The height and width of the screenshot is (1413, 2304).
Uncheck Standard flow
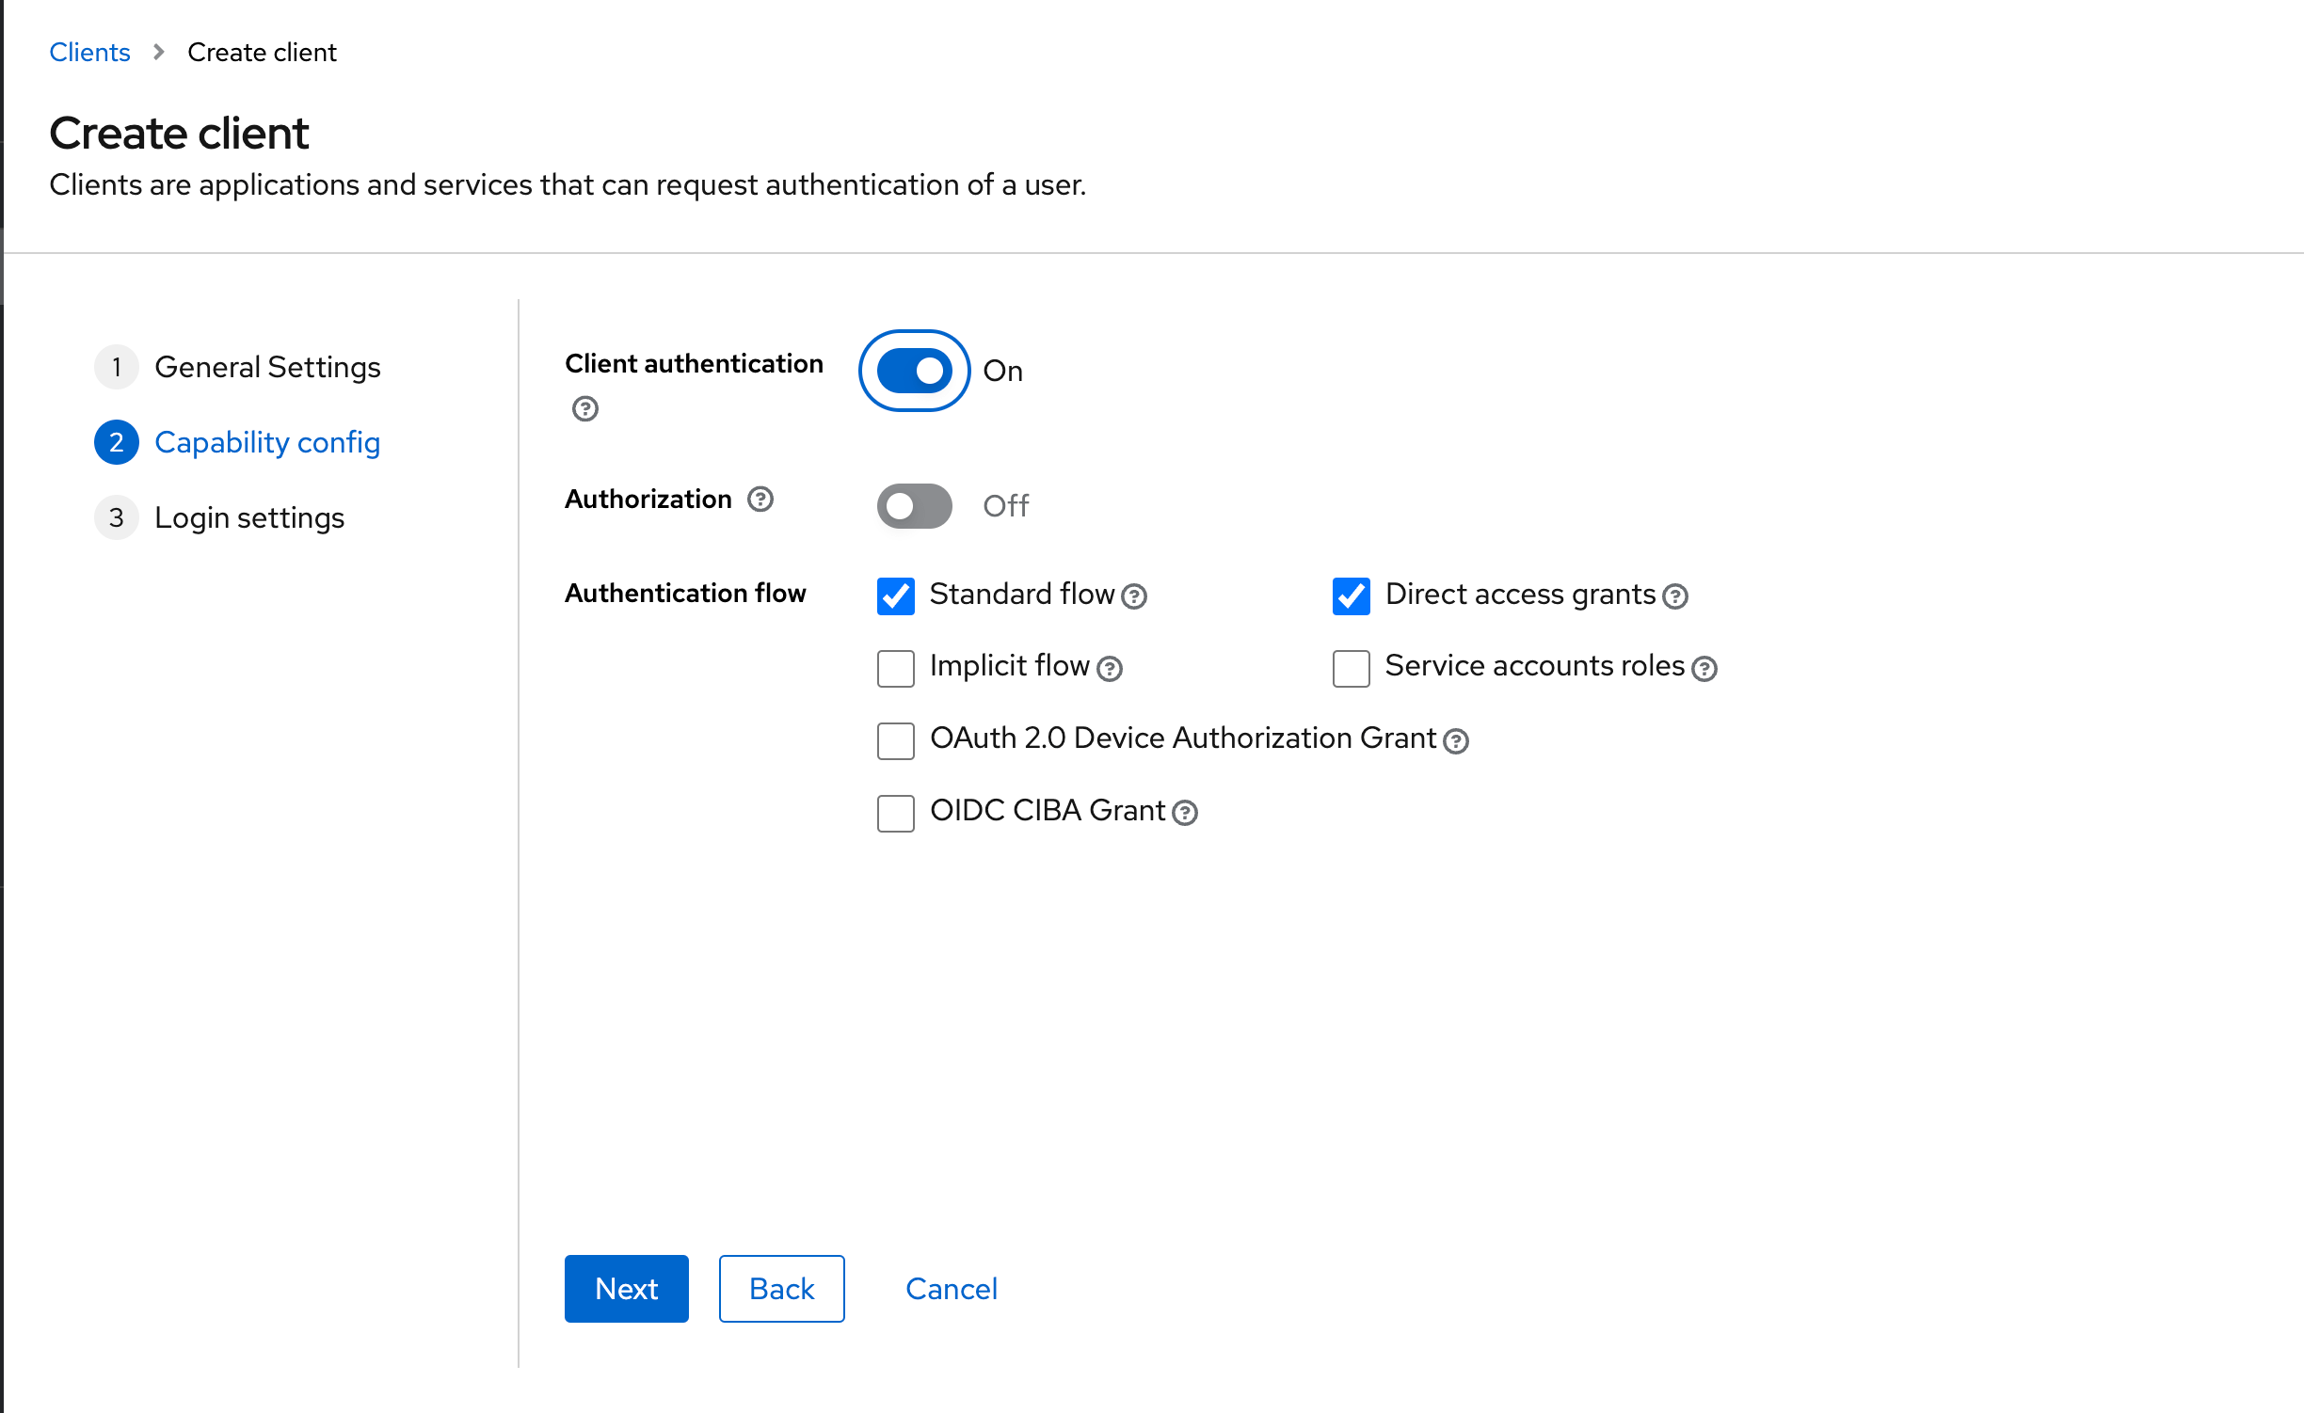coord(895,596)
